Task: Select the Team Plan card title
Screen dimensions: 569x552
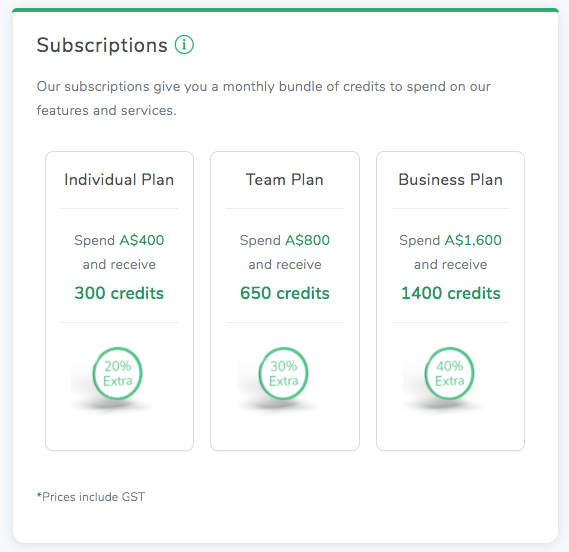Action: tap(284, 180)
